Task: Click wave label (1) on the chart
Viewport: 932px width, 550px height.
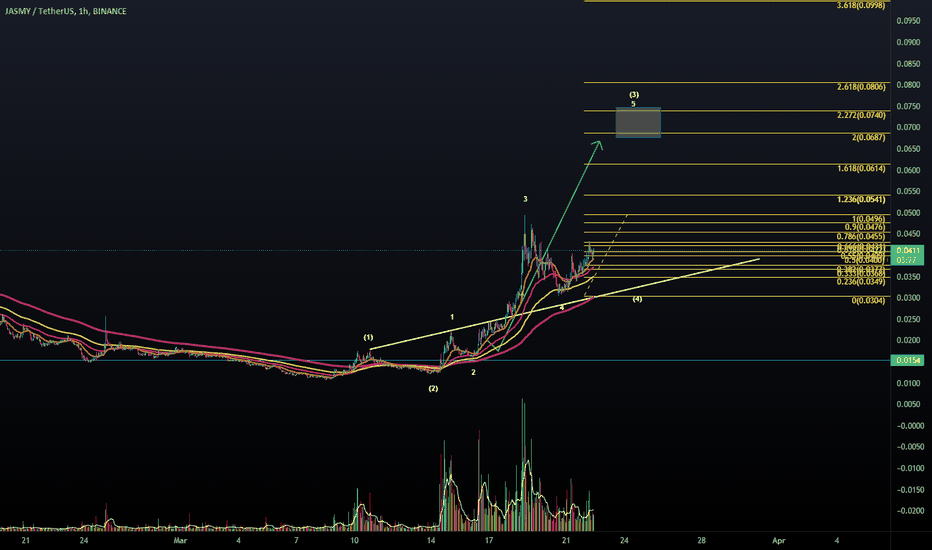Action: [368, 337]
